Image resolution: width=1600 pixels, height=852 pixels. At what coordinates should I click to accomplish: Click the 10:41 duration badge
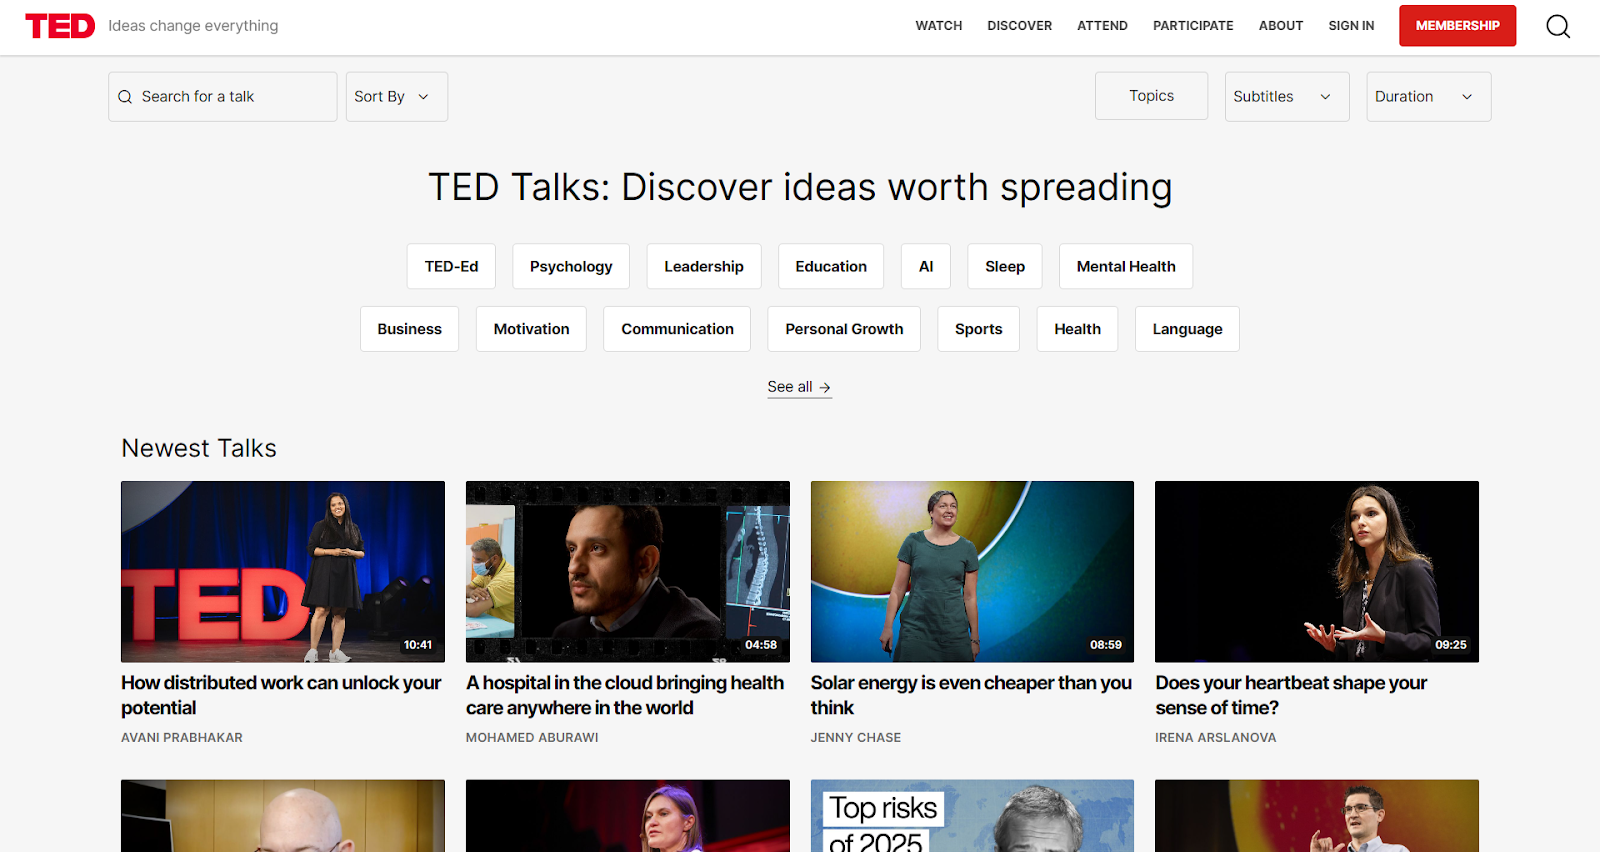[418, 645]
